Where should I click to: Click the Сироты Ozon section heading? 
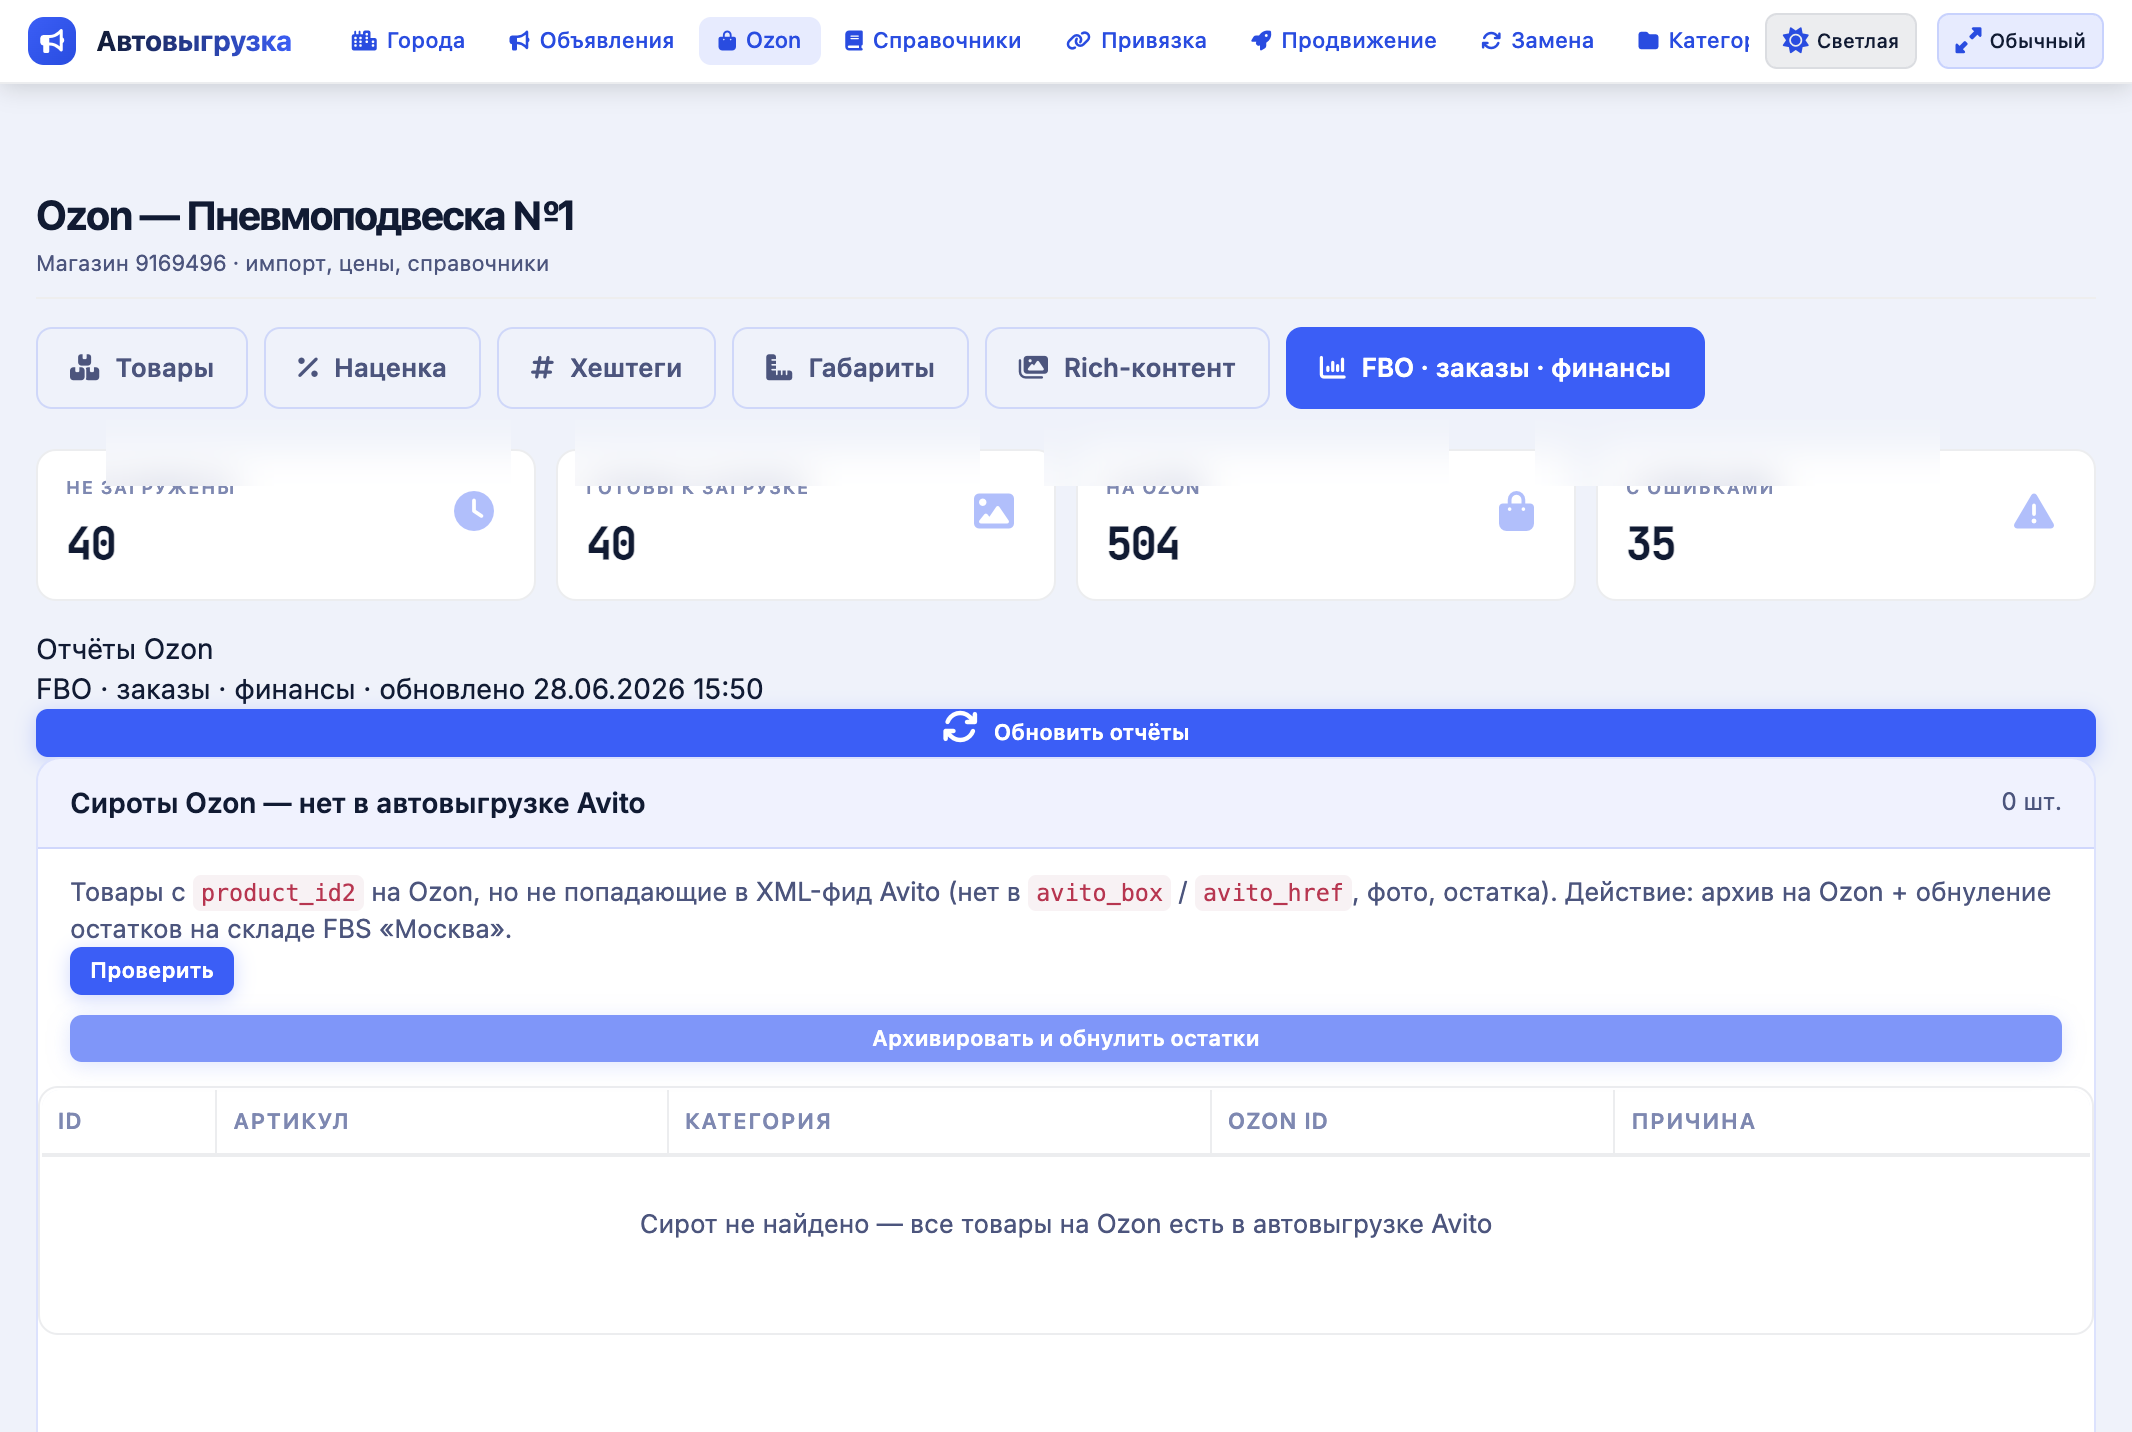357,803
